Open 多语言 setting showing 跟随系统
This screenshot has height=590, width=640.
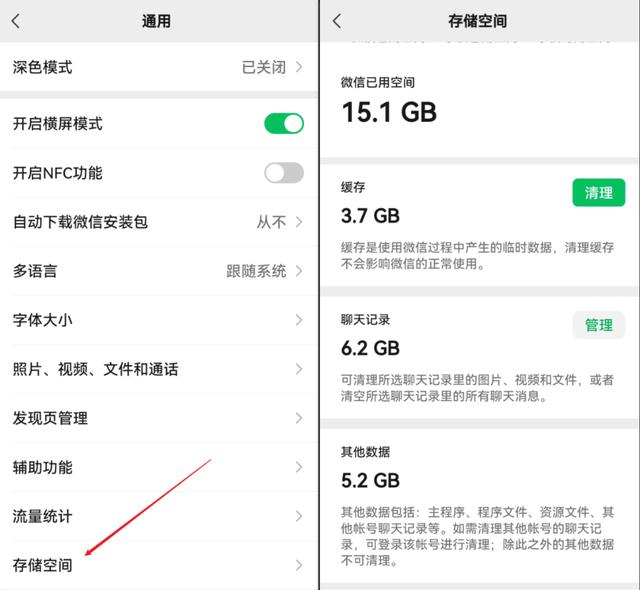pyautogui.click(x=158, y=271)
